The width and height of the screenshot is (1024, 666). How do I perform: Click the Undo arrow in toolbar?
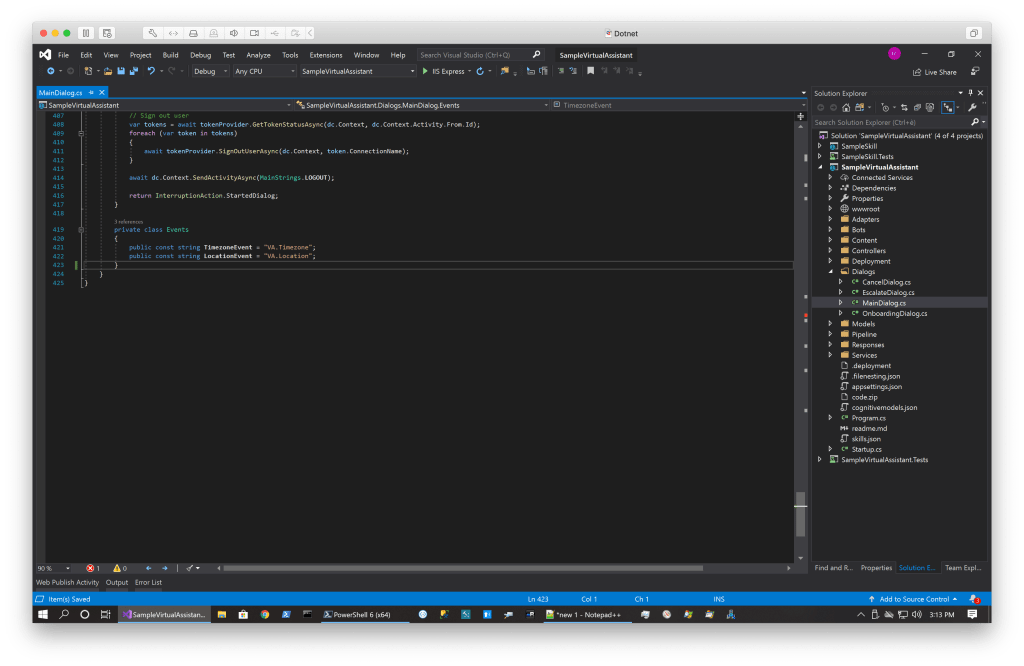(151, 72)
